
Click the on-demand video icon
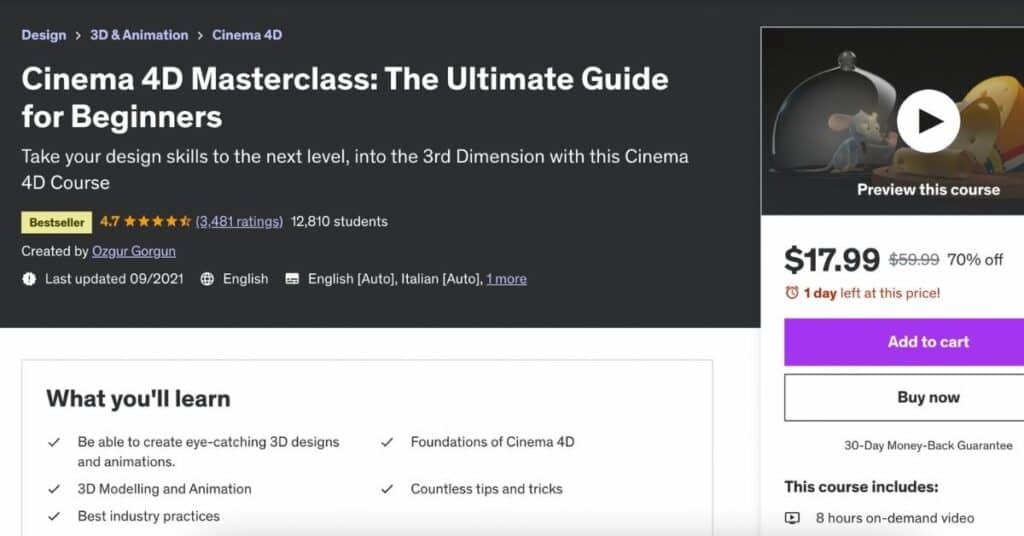pyautogui.click(x=792, y=518)
